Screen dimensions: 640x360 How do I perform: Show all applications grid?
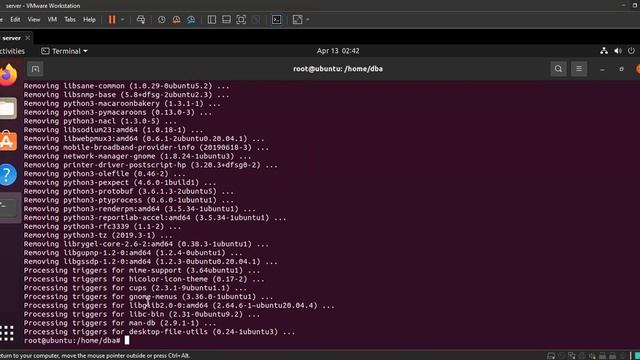(7, 333)
